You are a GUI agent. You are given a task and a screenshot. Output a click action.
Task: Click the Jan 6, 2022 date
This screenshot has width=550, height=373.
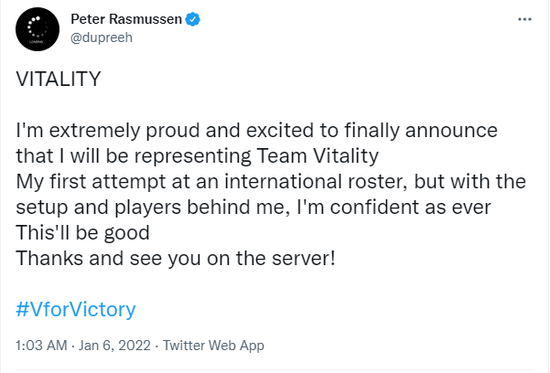(115, 345)
